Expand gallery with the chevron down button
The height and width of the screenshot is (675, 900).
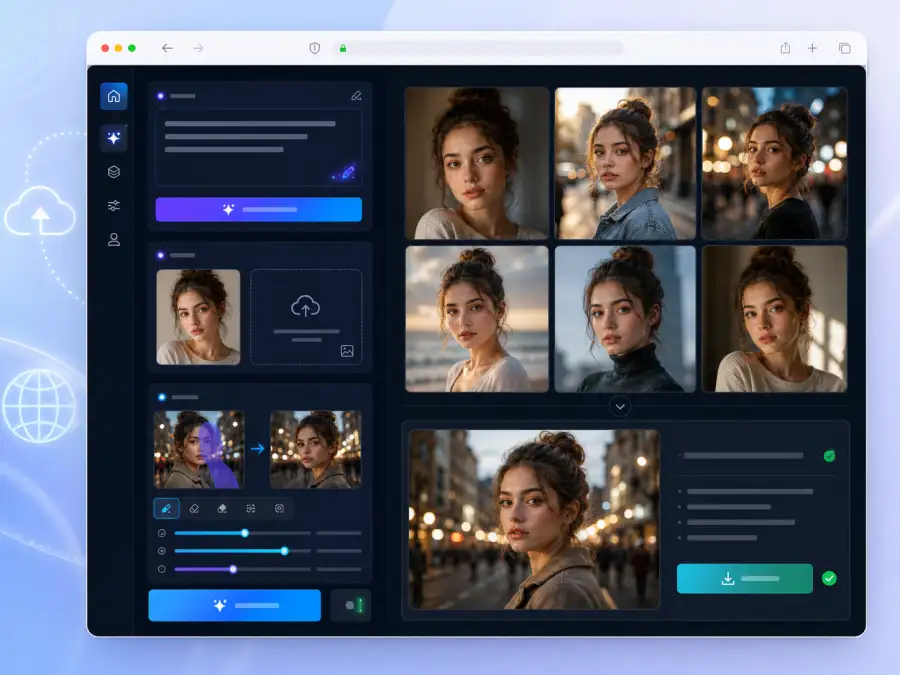[620, 407]
